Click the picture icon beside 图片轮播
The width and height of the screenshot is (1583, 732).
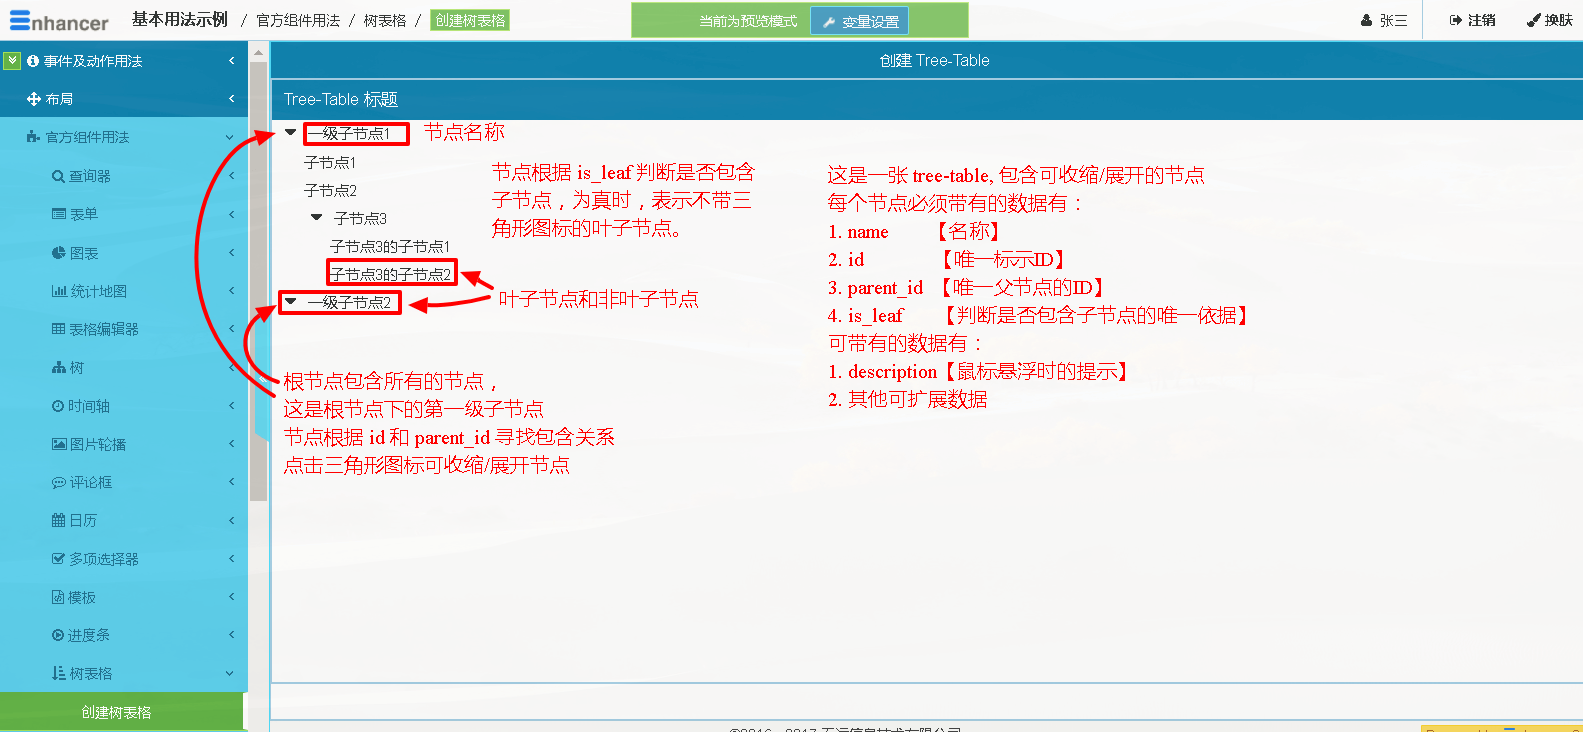[x=59, y=444]
